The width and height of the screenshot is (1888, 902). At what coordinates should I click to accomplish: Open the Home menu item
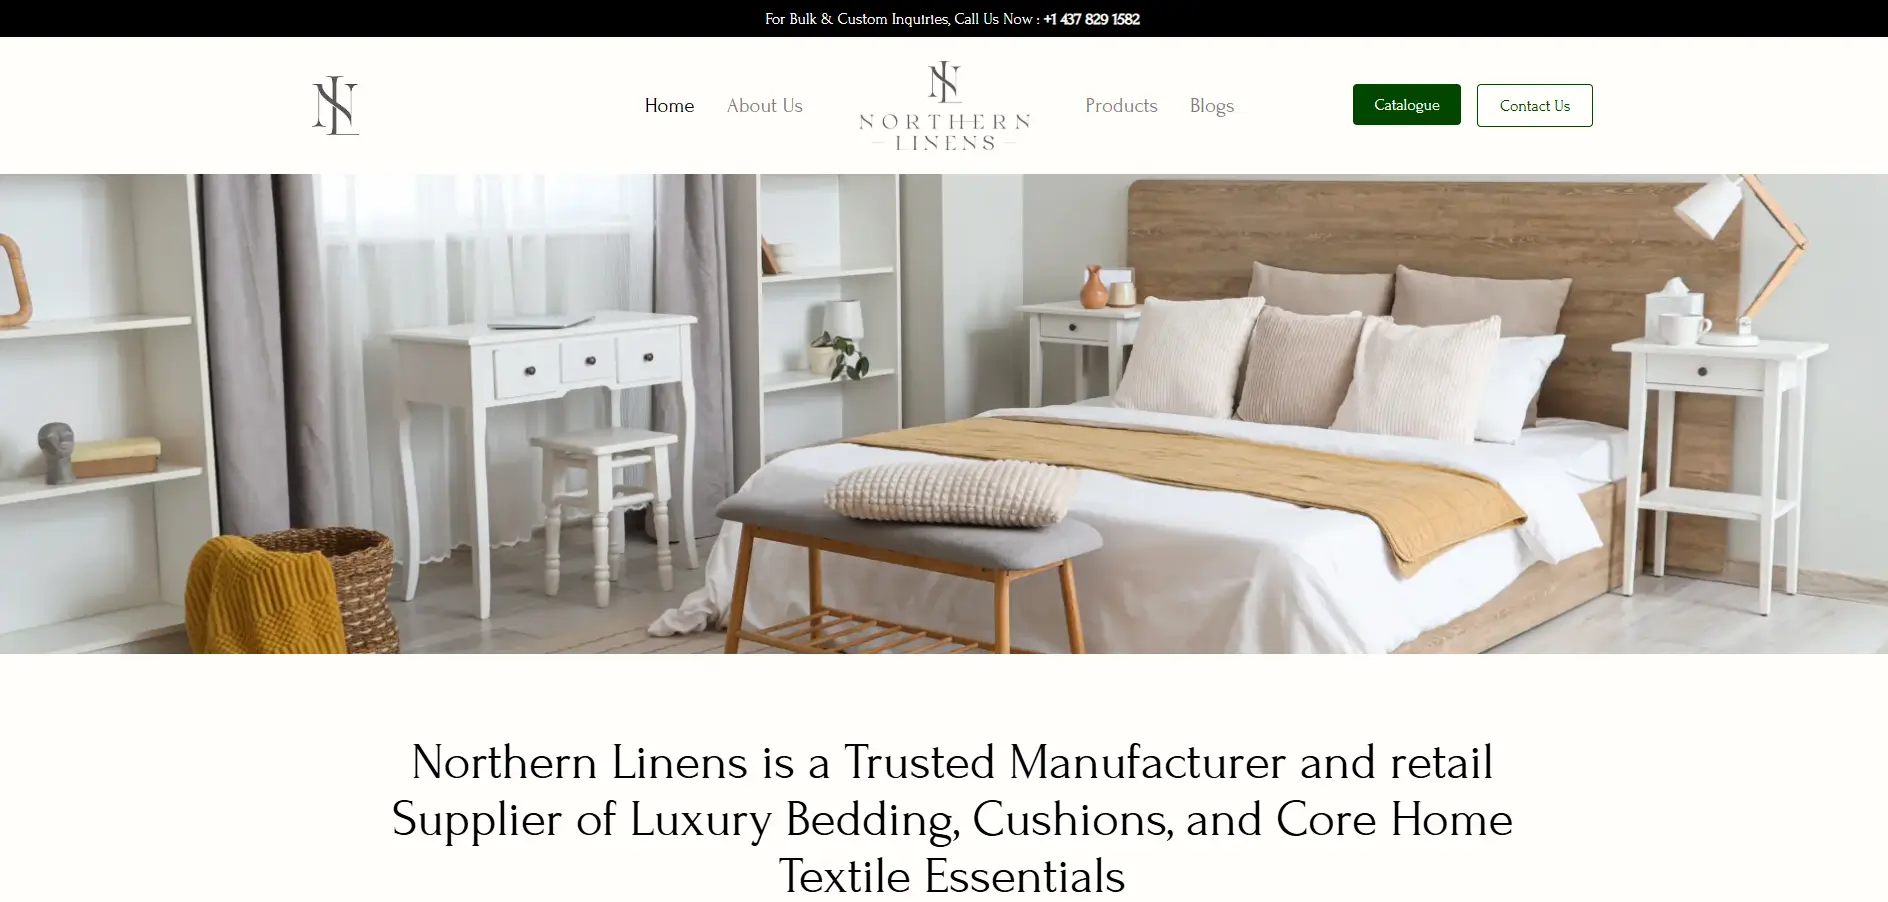669,105
